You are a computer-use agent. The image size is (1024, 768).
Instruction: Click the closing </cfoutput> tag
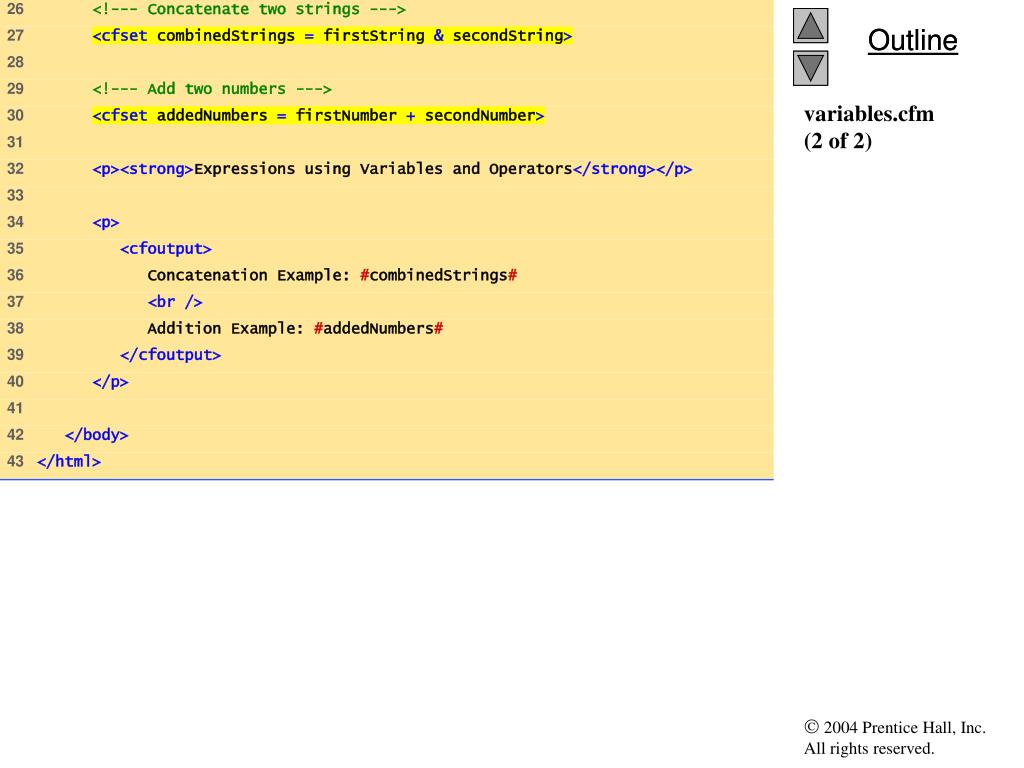[x=170, y=355]
